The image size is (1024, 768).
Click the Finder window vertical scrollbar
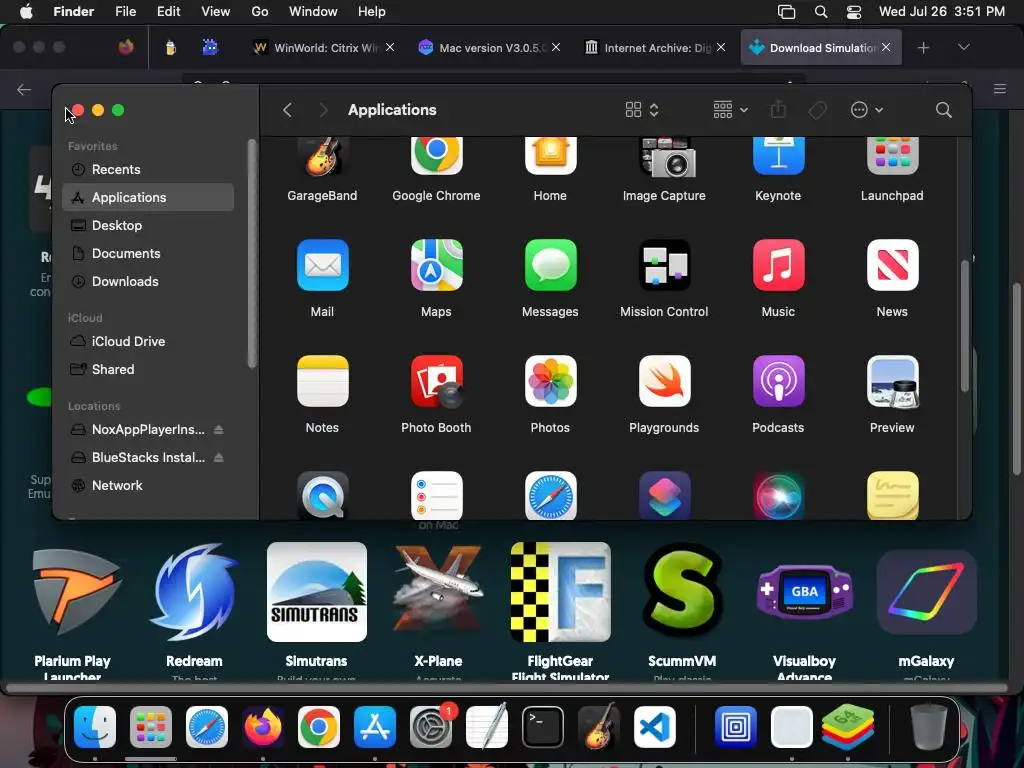click(x=965, y=327)
